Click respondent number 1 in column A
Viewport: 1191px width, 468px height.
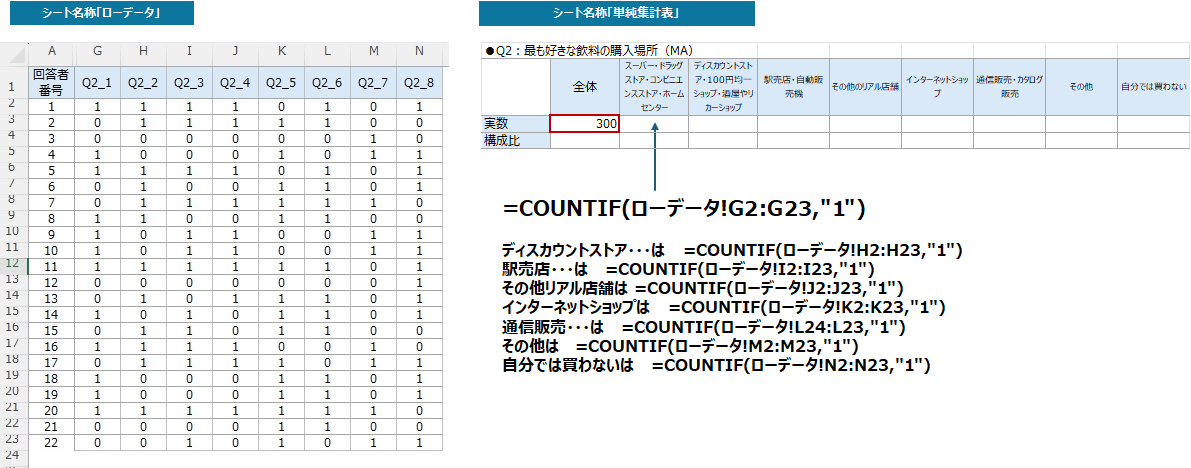click(x=52, y=107)
